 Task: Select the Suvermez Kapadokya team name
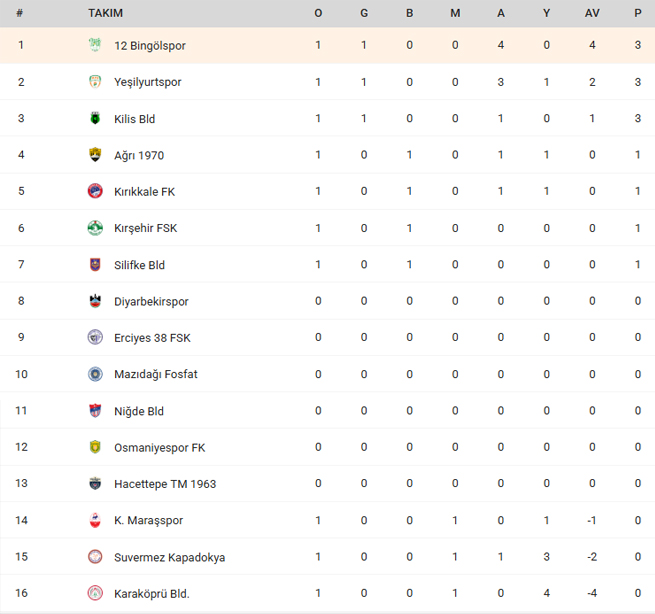pos(170,557)
